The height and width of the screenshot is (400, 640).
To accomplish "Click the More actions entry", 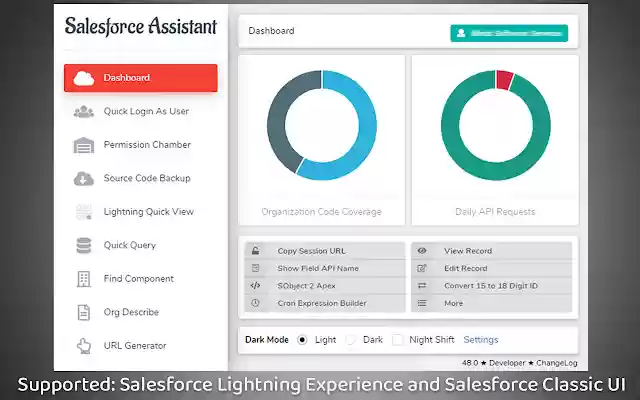I will click(491, 303).
